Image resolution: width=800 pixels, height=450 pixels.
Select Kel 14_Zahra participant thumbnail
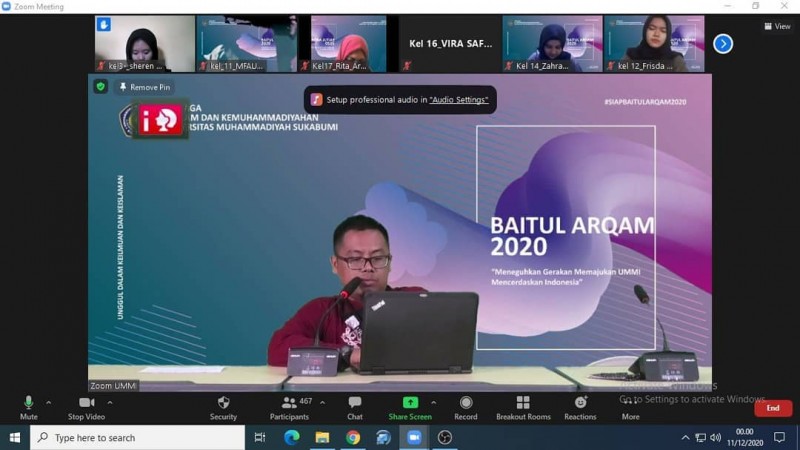tap(552, 43)
